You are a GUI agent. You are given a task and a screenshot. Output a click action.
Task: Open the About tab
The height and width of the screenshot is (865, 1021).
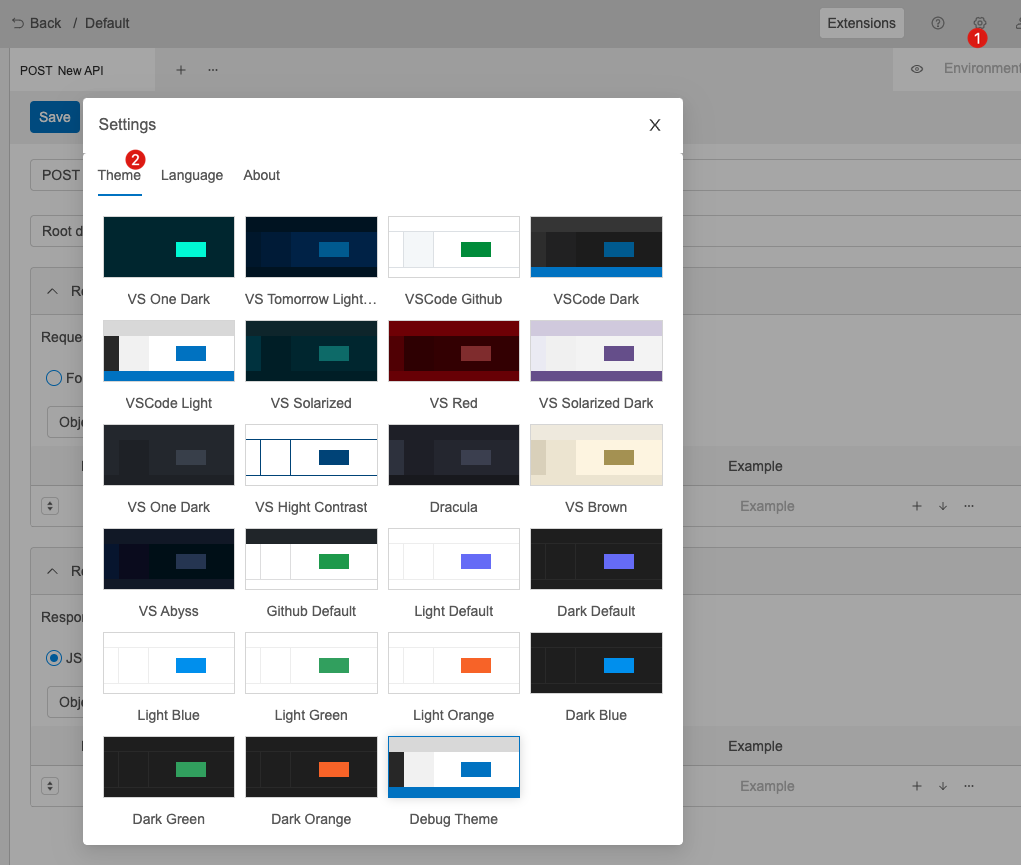[261, 175]
